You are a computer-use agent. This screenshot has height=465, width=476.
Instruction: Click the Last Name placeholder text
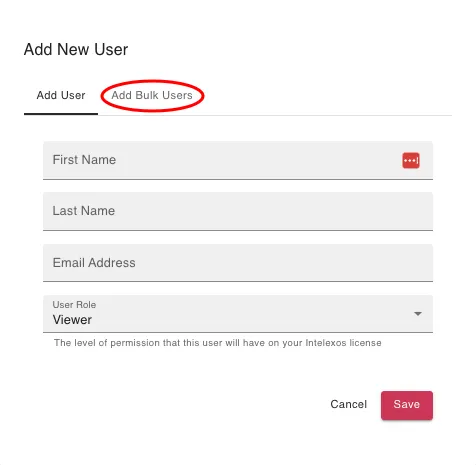(x=84, y=211)
